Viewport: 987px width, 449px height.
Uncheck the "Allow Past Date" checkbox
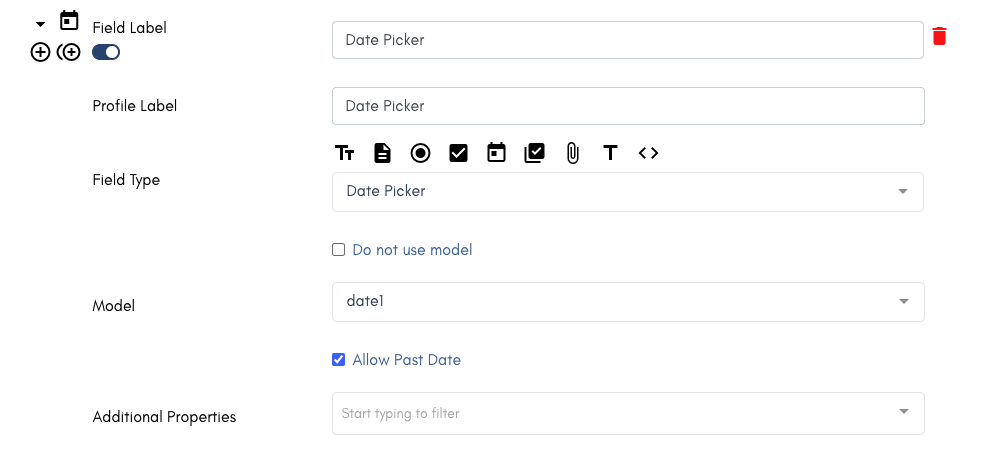(x=339, y=360)
